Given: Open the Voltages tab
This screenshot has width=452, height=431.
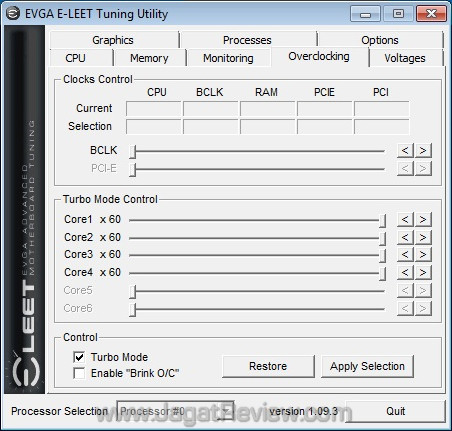Looking at the screenshot, I should tap(406, 58).
